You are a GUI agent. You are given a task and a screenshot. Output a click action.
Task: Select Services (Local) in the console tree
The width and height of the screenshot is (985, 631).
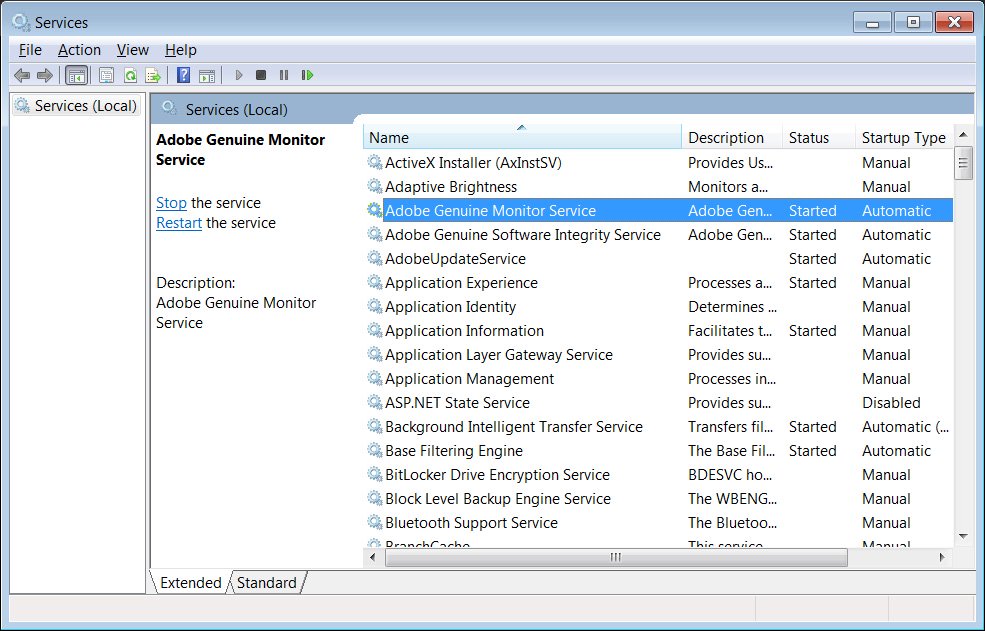pyautogui.click(x=77, y=106)
